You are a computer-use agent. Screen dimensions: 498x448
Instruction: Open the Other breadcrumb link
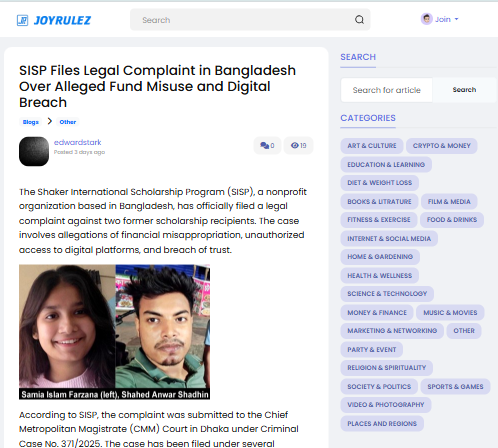pos(68,122)
